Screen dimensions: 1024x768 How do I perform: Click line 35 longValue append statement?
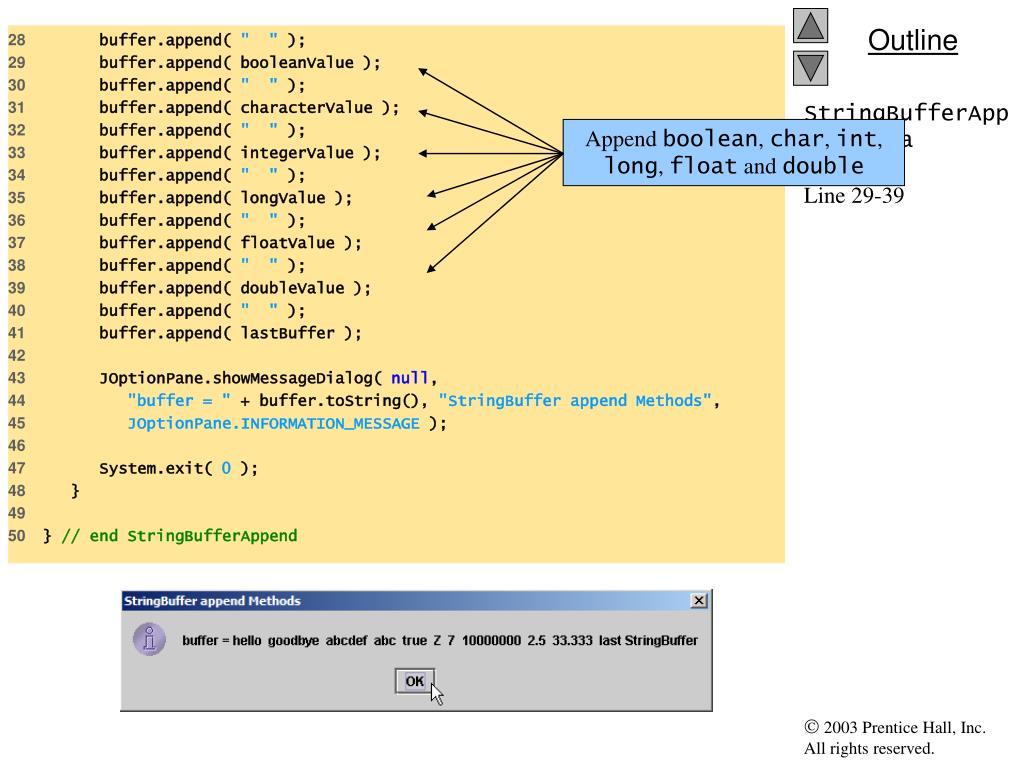225,198
